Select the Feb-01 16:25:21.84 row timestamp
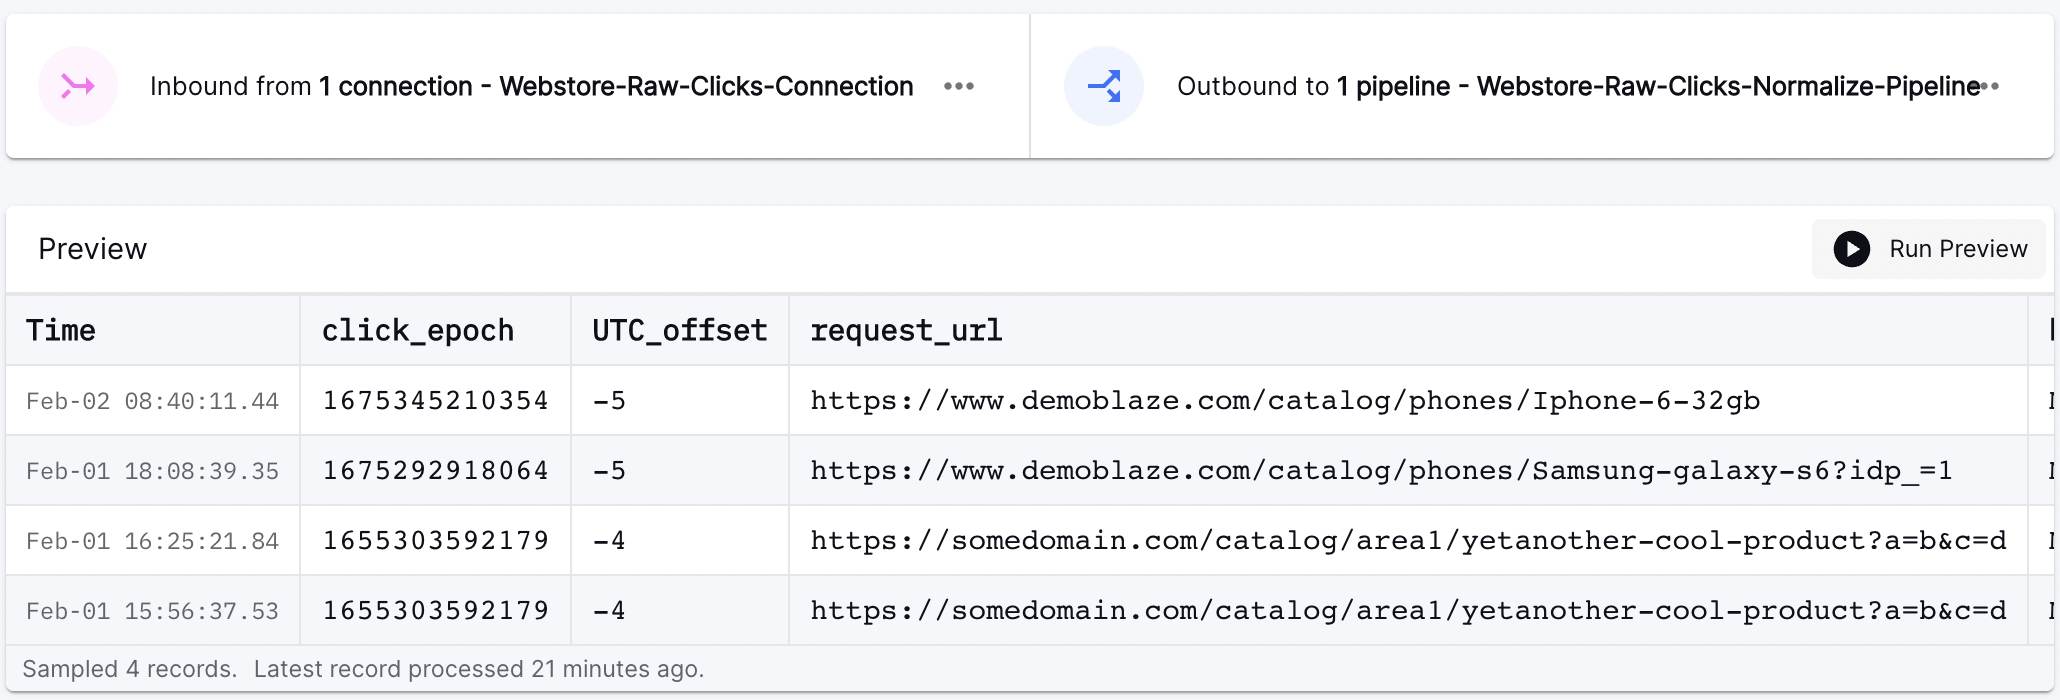The height and width of the screenshot is (700, 2060). coord(152,541)
